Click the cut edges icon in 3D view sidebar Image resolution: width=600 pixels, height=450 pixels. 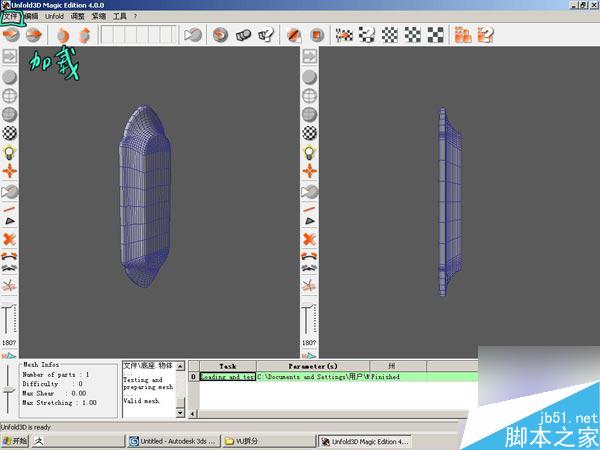coord(10,257)
